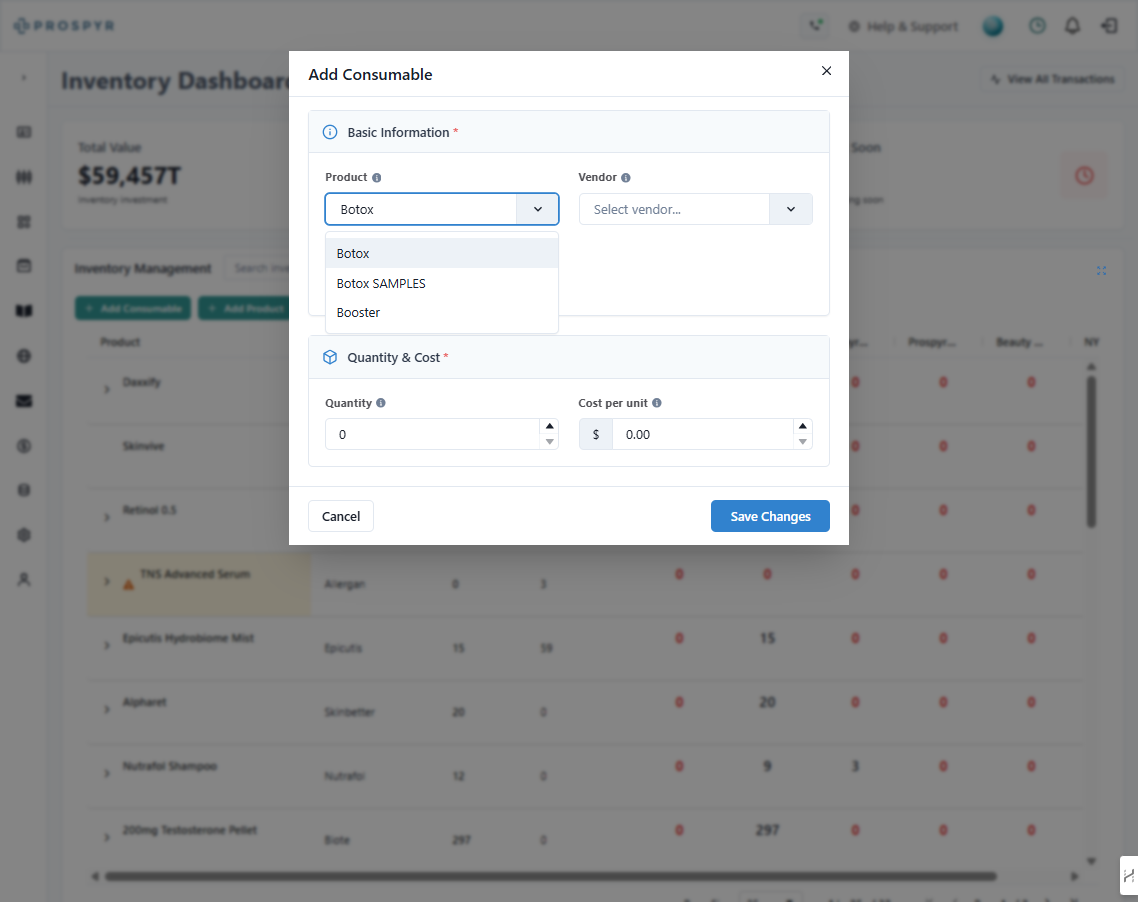The image size is (1138, 902).
Task: Expand the Nutrafol Shampoo row
Action: pos(107,773)
